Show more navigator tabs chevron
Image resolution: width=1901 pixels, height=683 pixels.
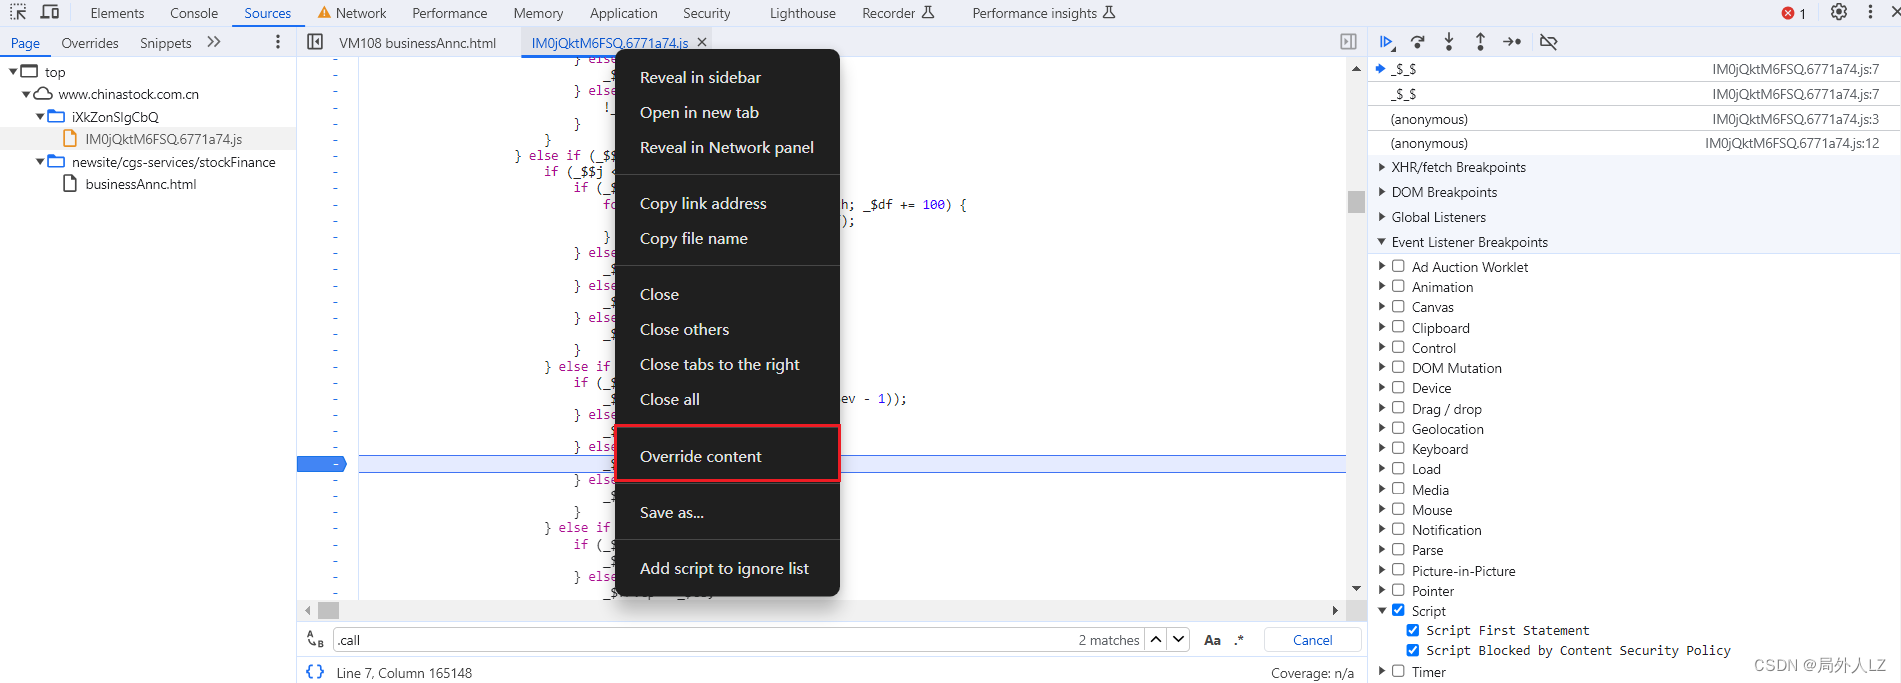(213, 42)
